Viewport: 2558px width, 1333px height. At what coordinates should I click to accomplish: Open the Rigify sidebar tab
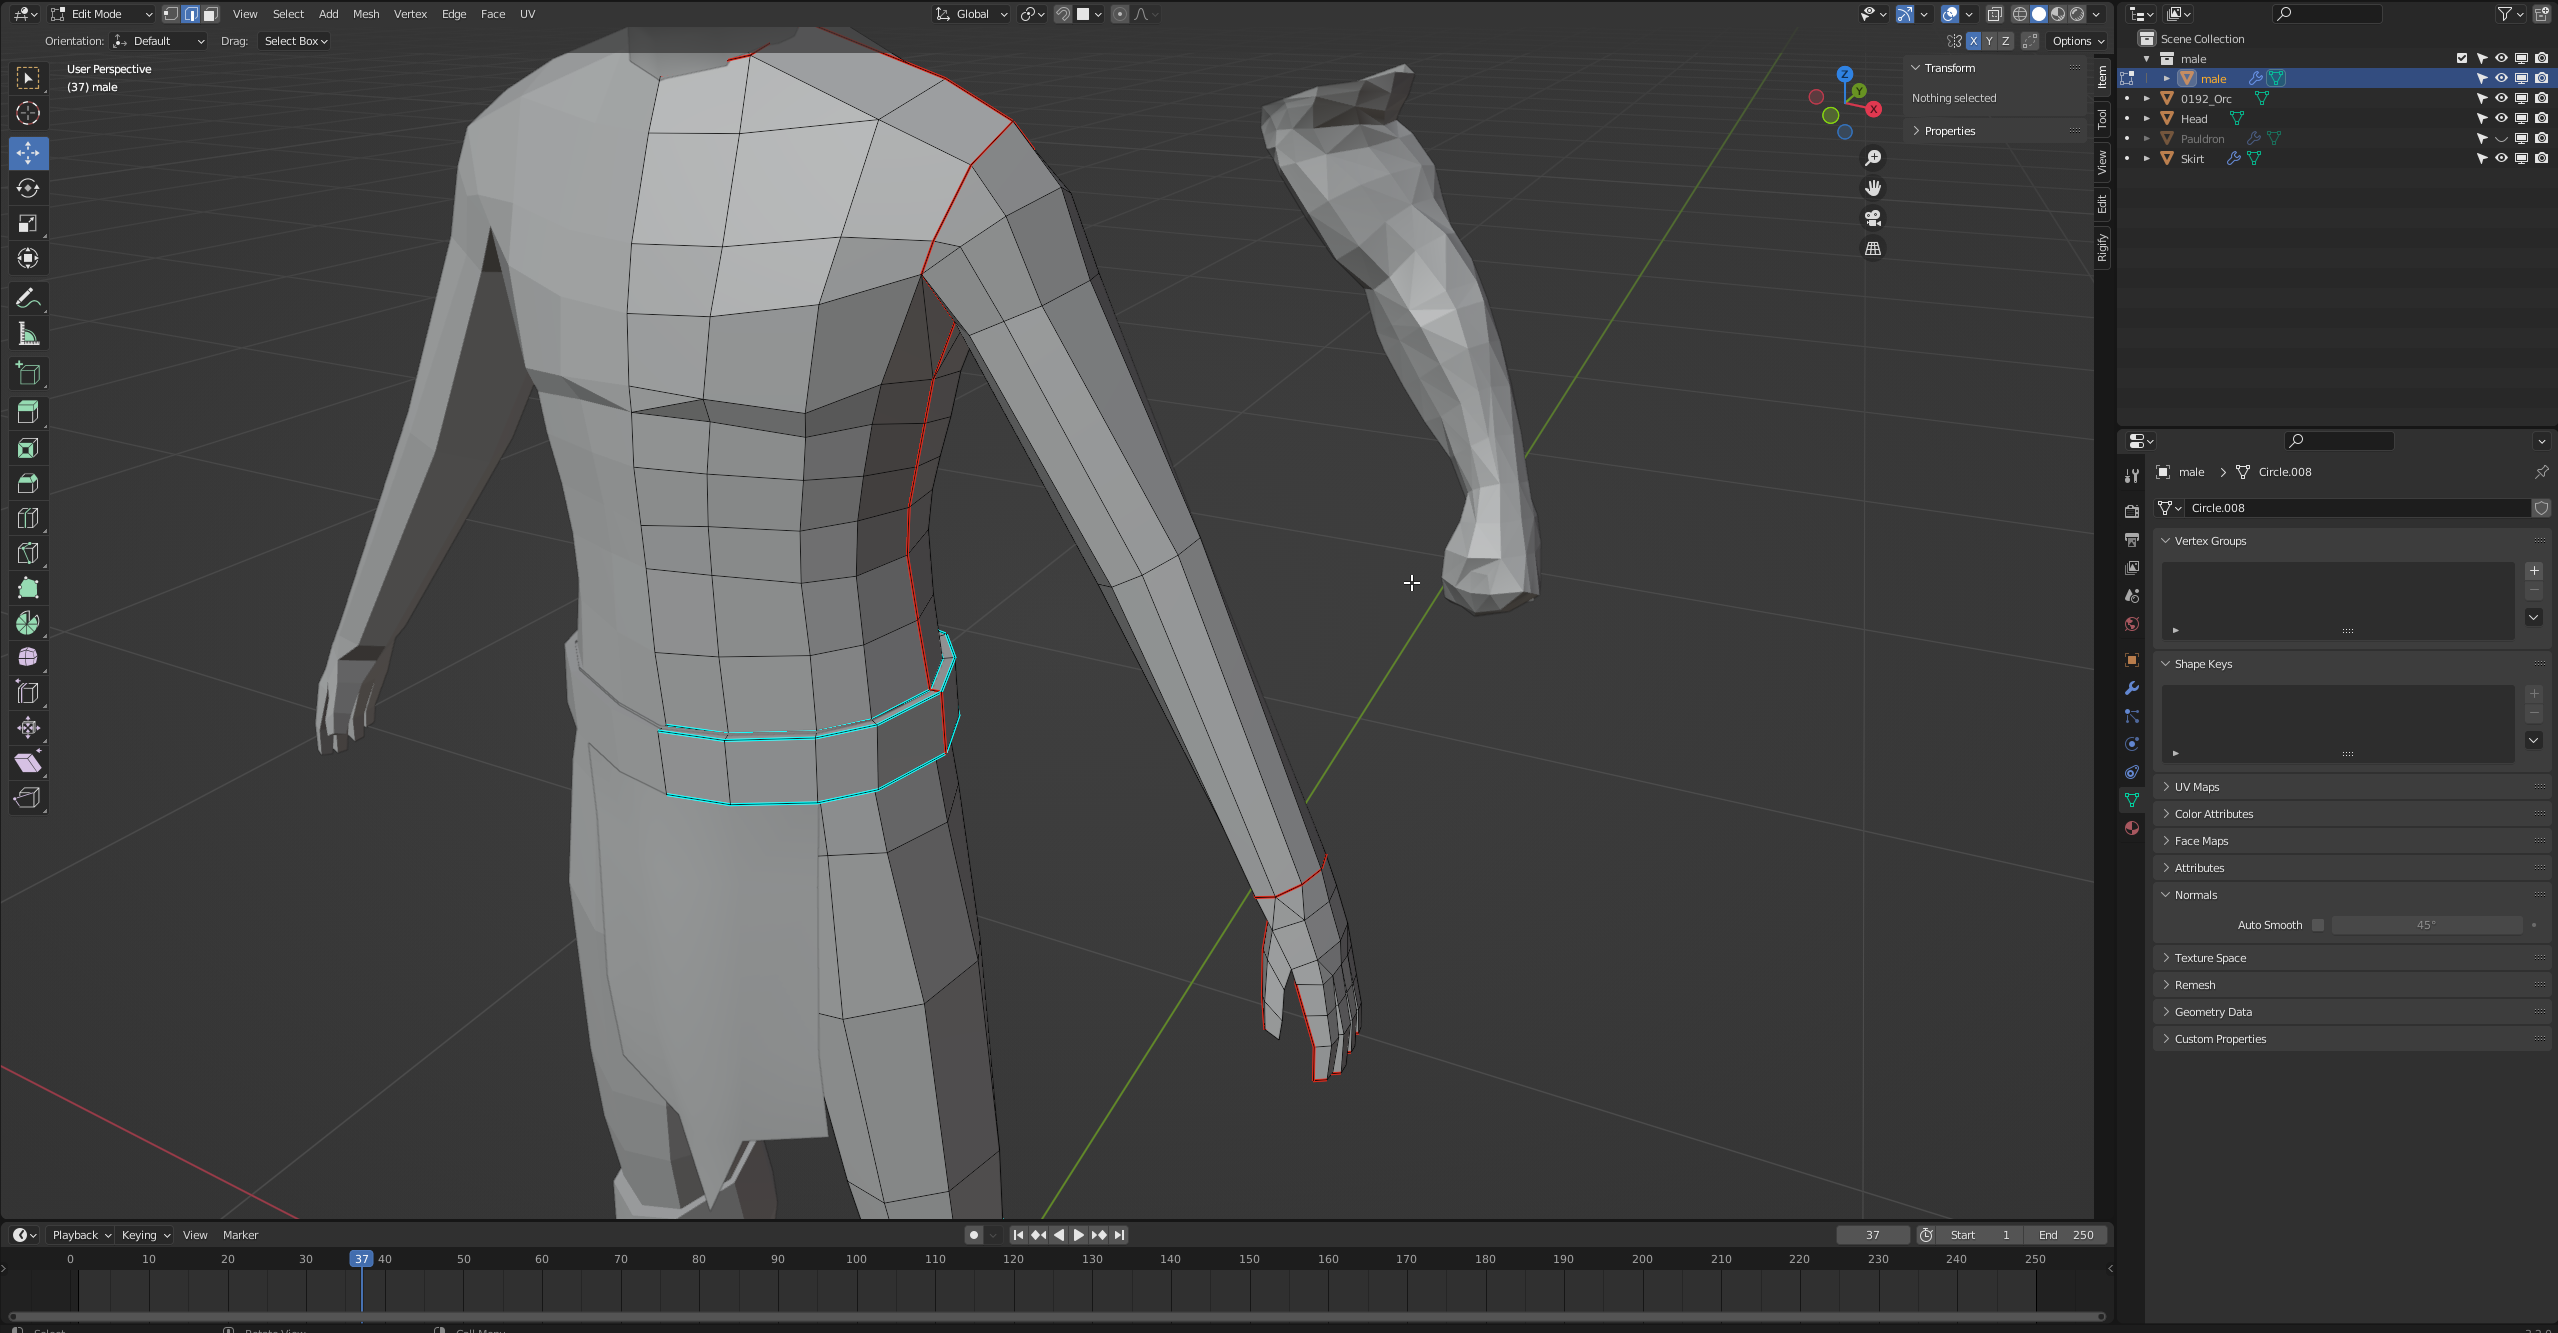[x=2101, y=246]
